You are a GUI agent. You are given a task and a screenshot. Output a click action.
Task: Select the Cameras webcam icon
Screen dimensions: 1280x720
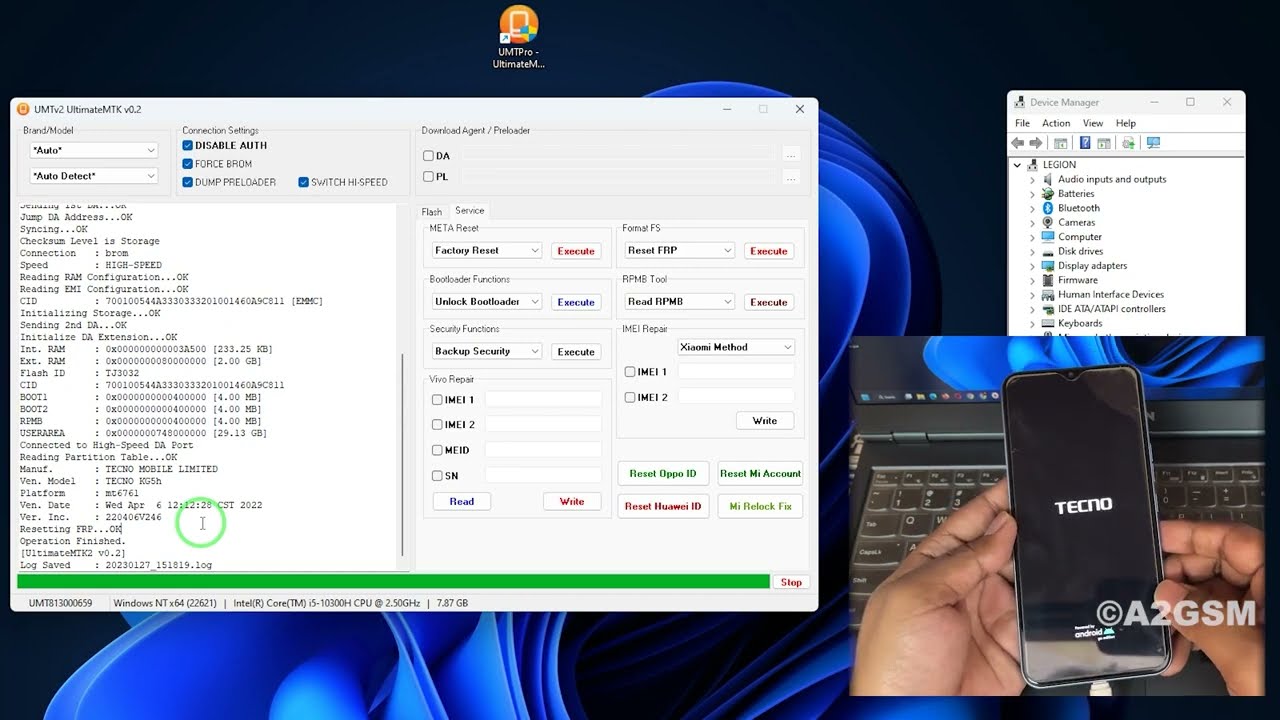[x=1048, y=222]
